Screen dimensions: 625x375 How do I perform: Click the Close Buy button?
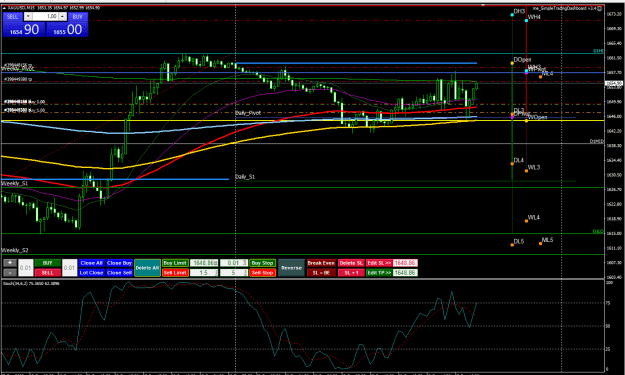tap(119, 263)
